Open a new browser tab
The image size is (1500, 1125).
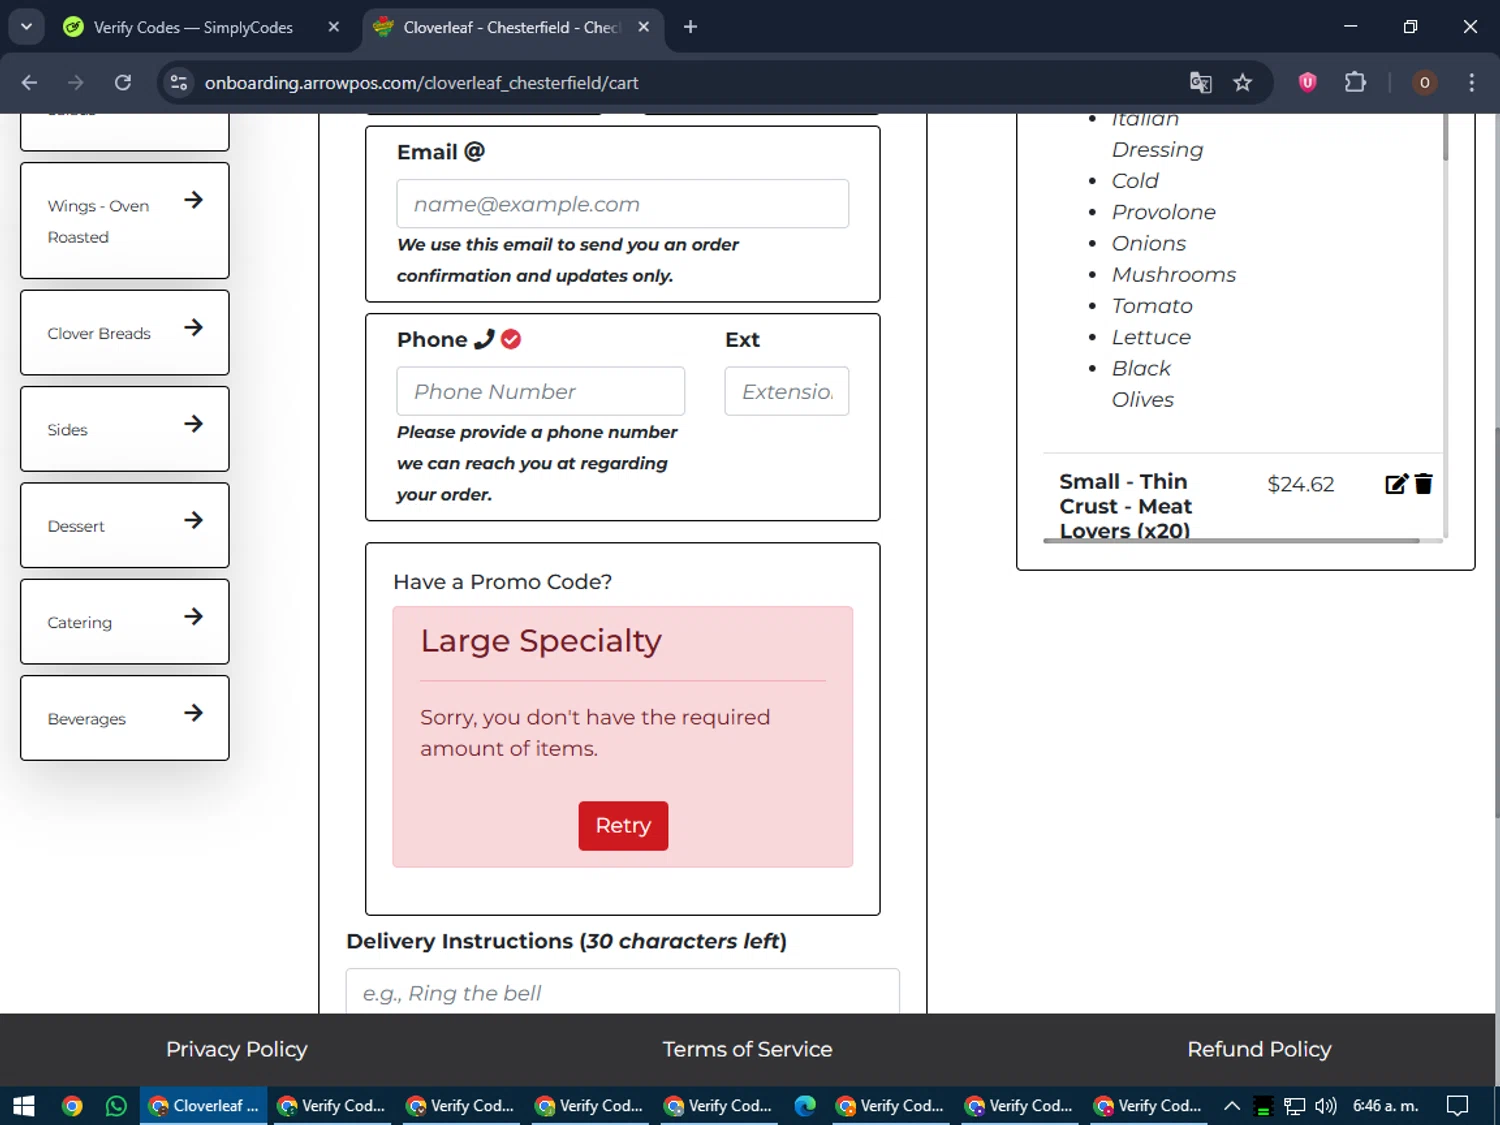[690, 27]
